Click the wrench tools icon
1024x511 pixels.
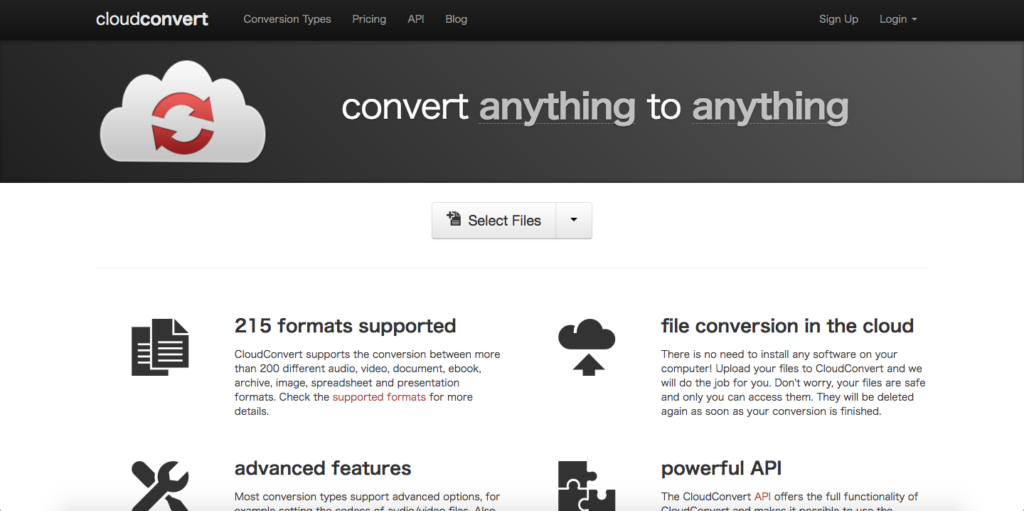click(160, 486)
